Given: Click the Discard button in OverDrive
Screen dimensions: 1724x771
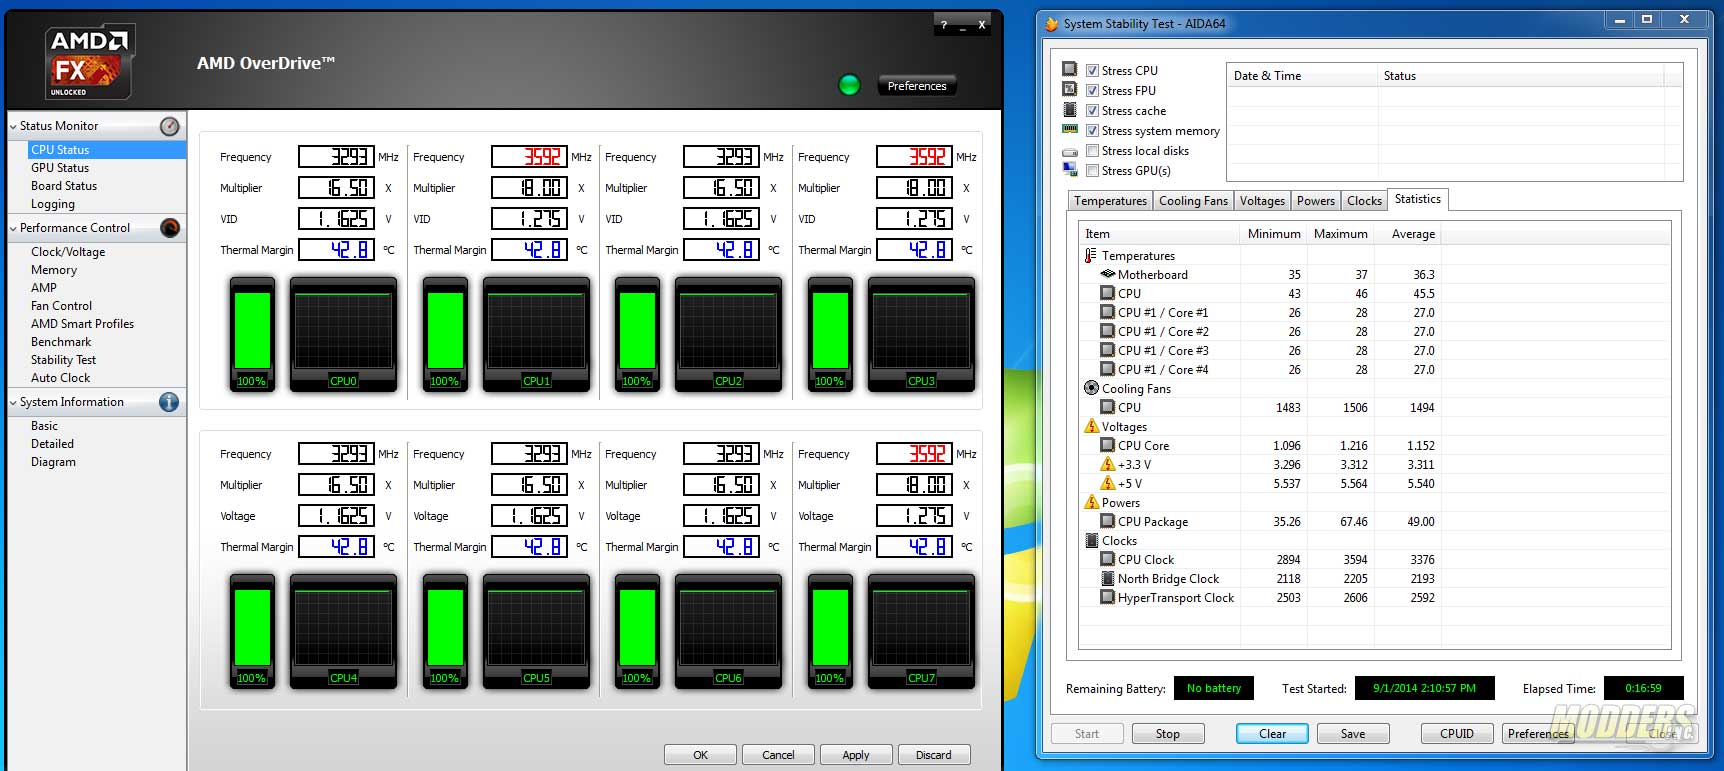Looking at the screenshot, I should [x=934, y=755].
